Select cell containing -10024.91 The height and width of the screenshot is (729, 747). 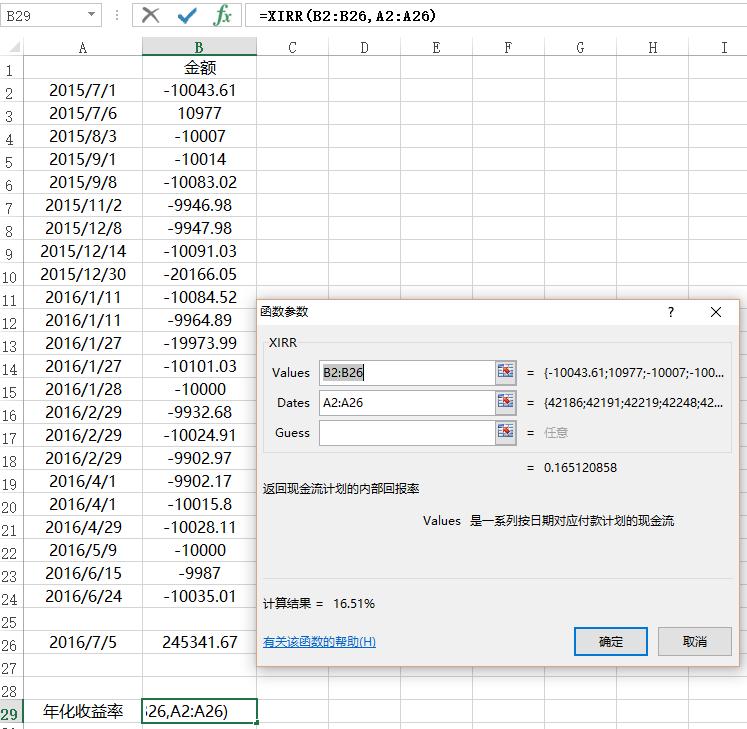pos(199,435)
